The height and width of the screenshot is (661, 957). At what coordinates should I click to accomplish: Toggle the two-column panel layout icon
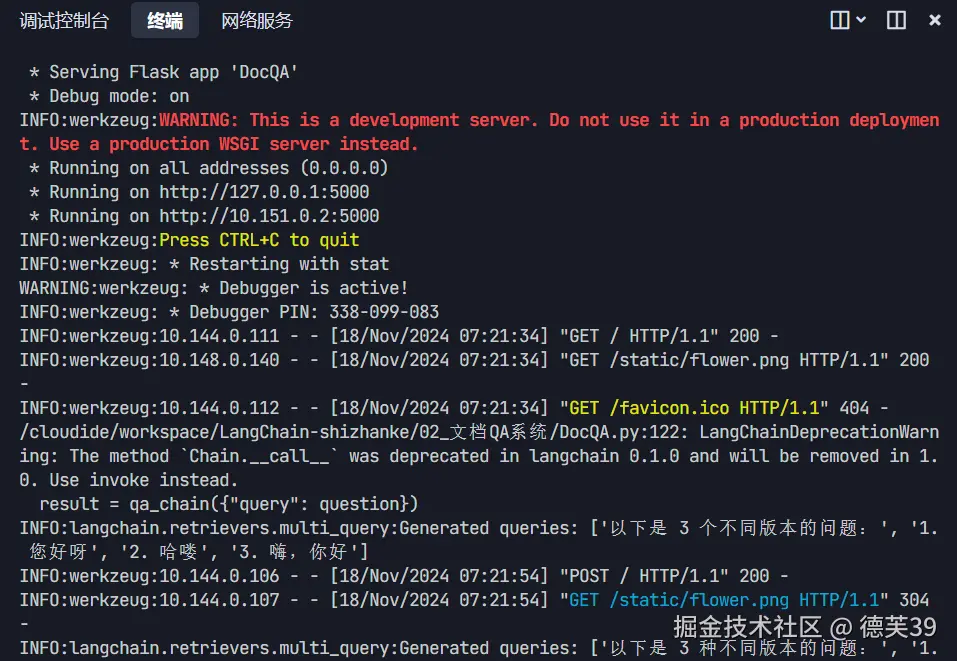pos(896,20)
